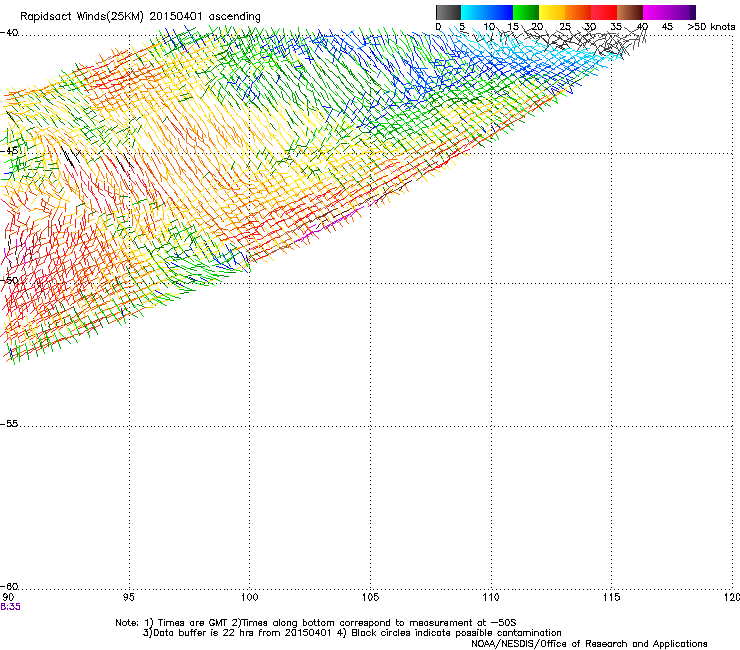Click the longitude label '95'
The image size is (740, 650).
tap(128, 598)
